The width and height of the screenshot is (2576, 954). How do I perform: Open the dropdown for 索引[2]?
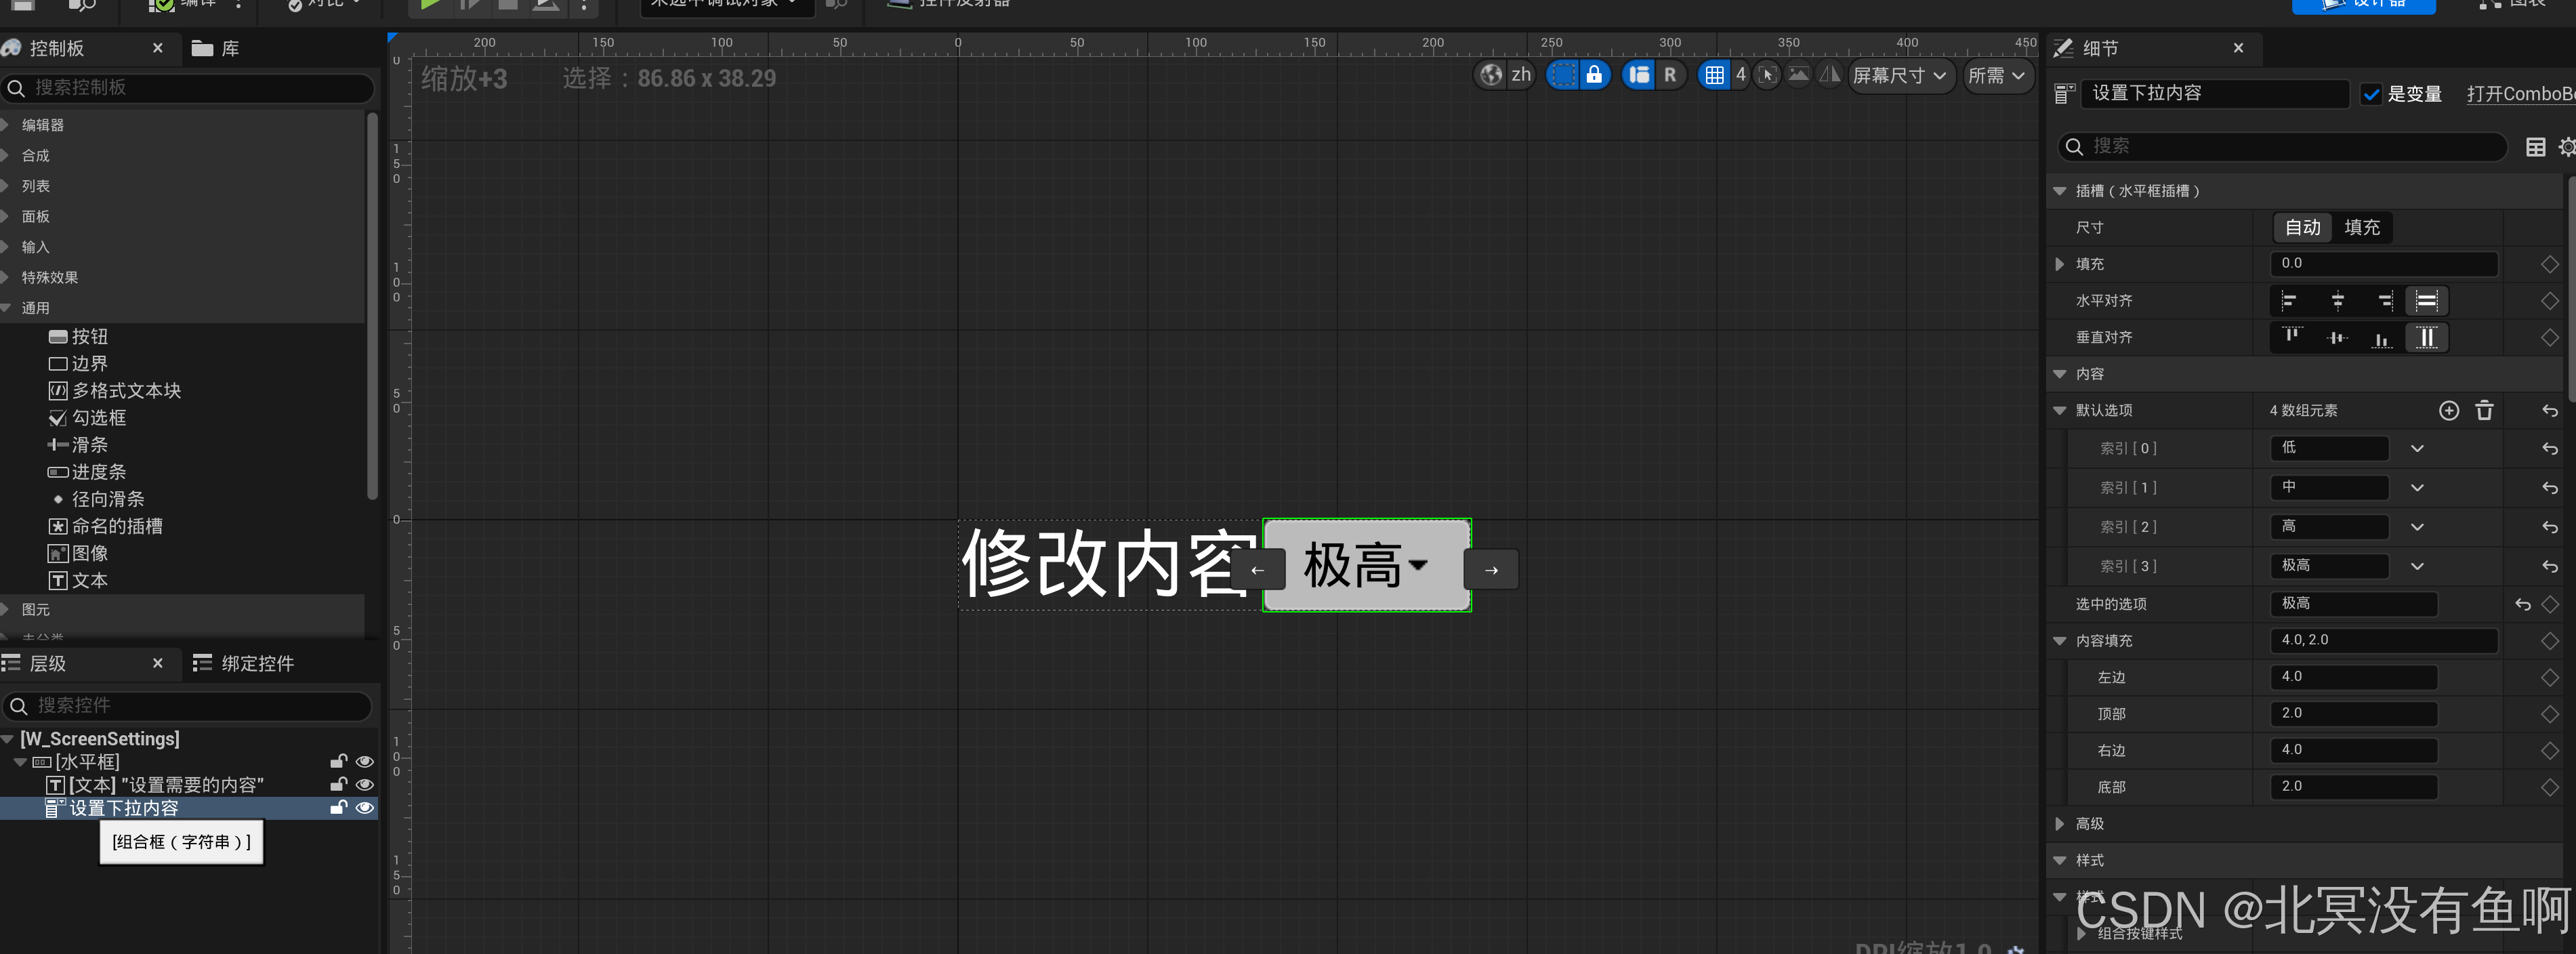(2416, 527)
